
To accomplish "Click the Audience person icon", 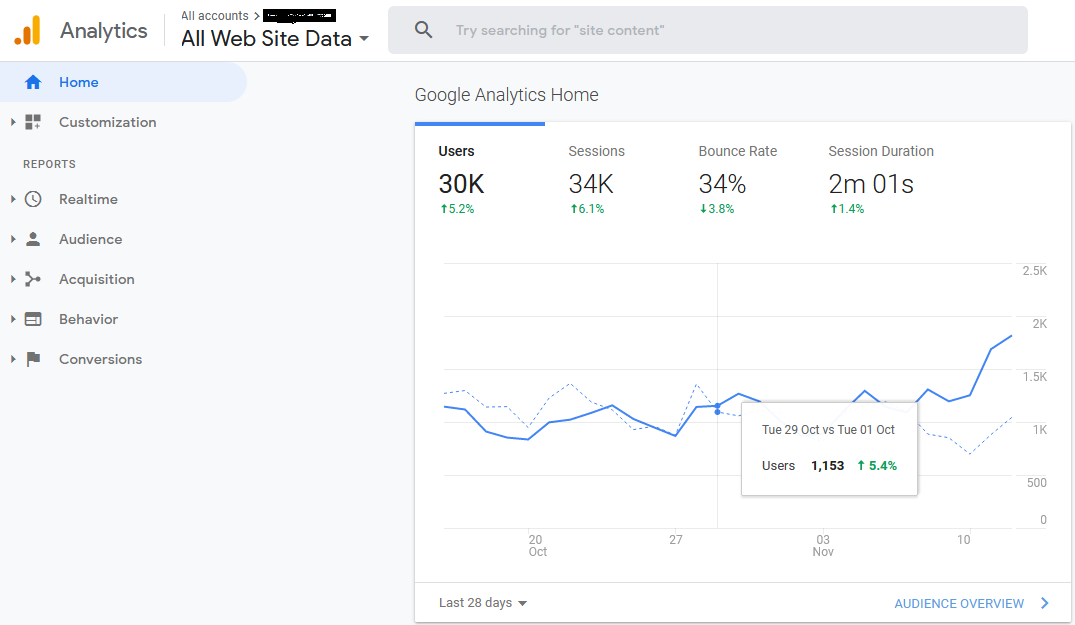I will 33,239.
